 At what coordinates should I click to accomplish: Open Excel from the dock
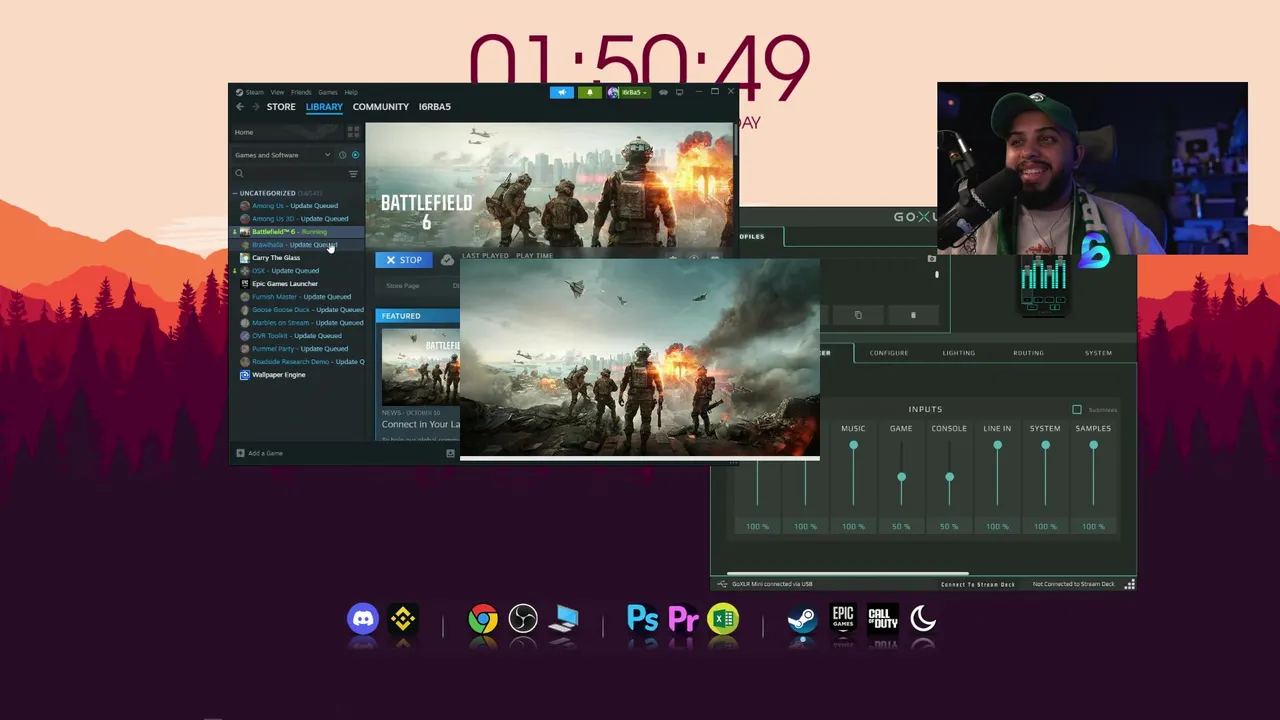click(723, 620)
